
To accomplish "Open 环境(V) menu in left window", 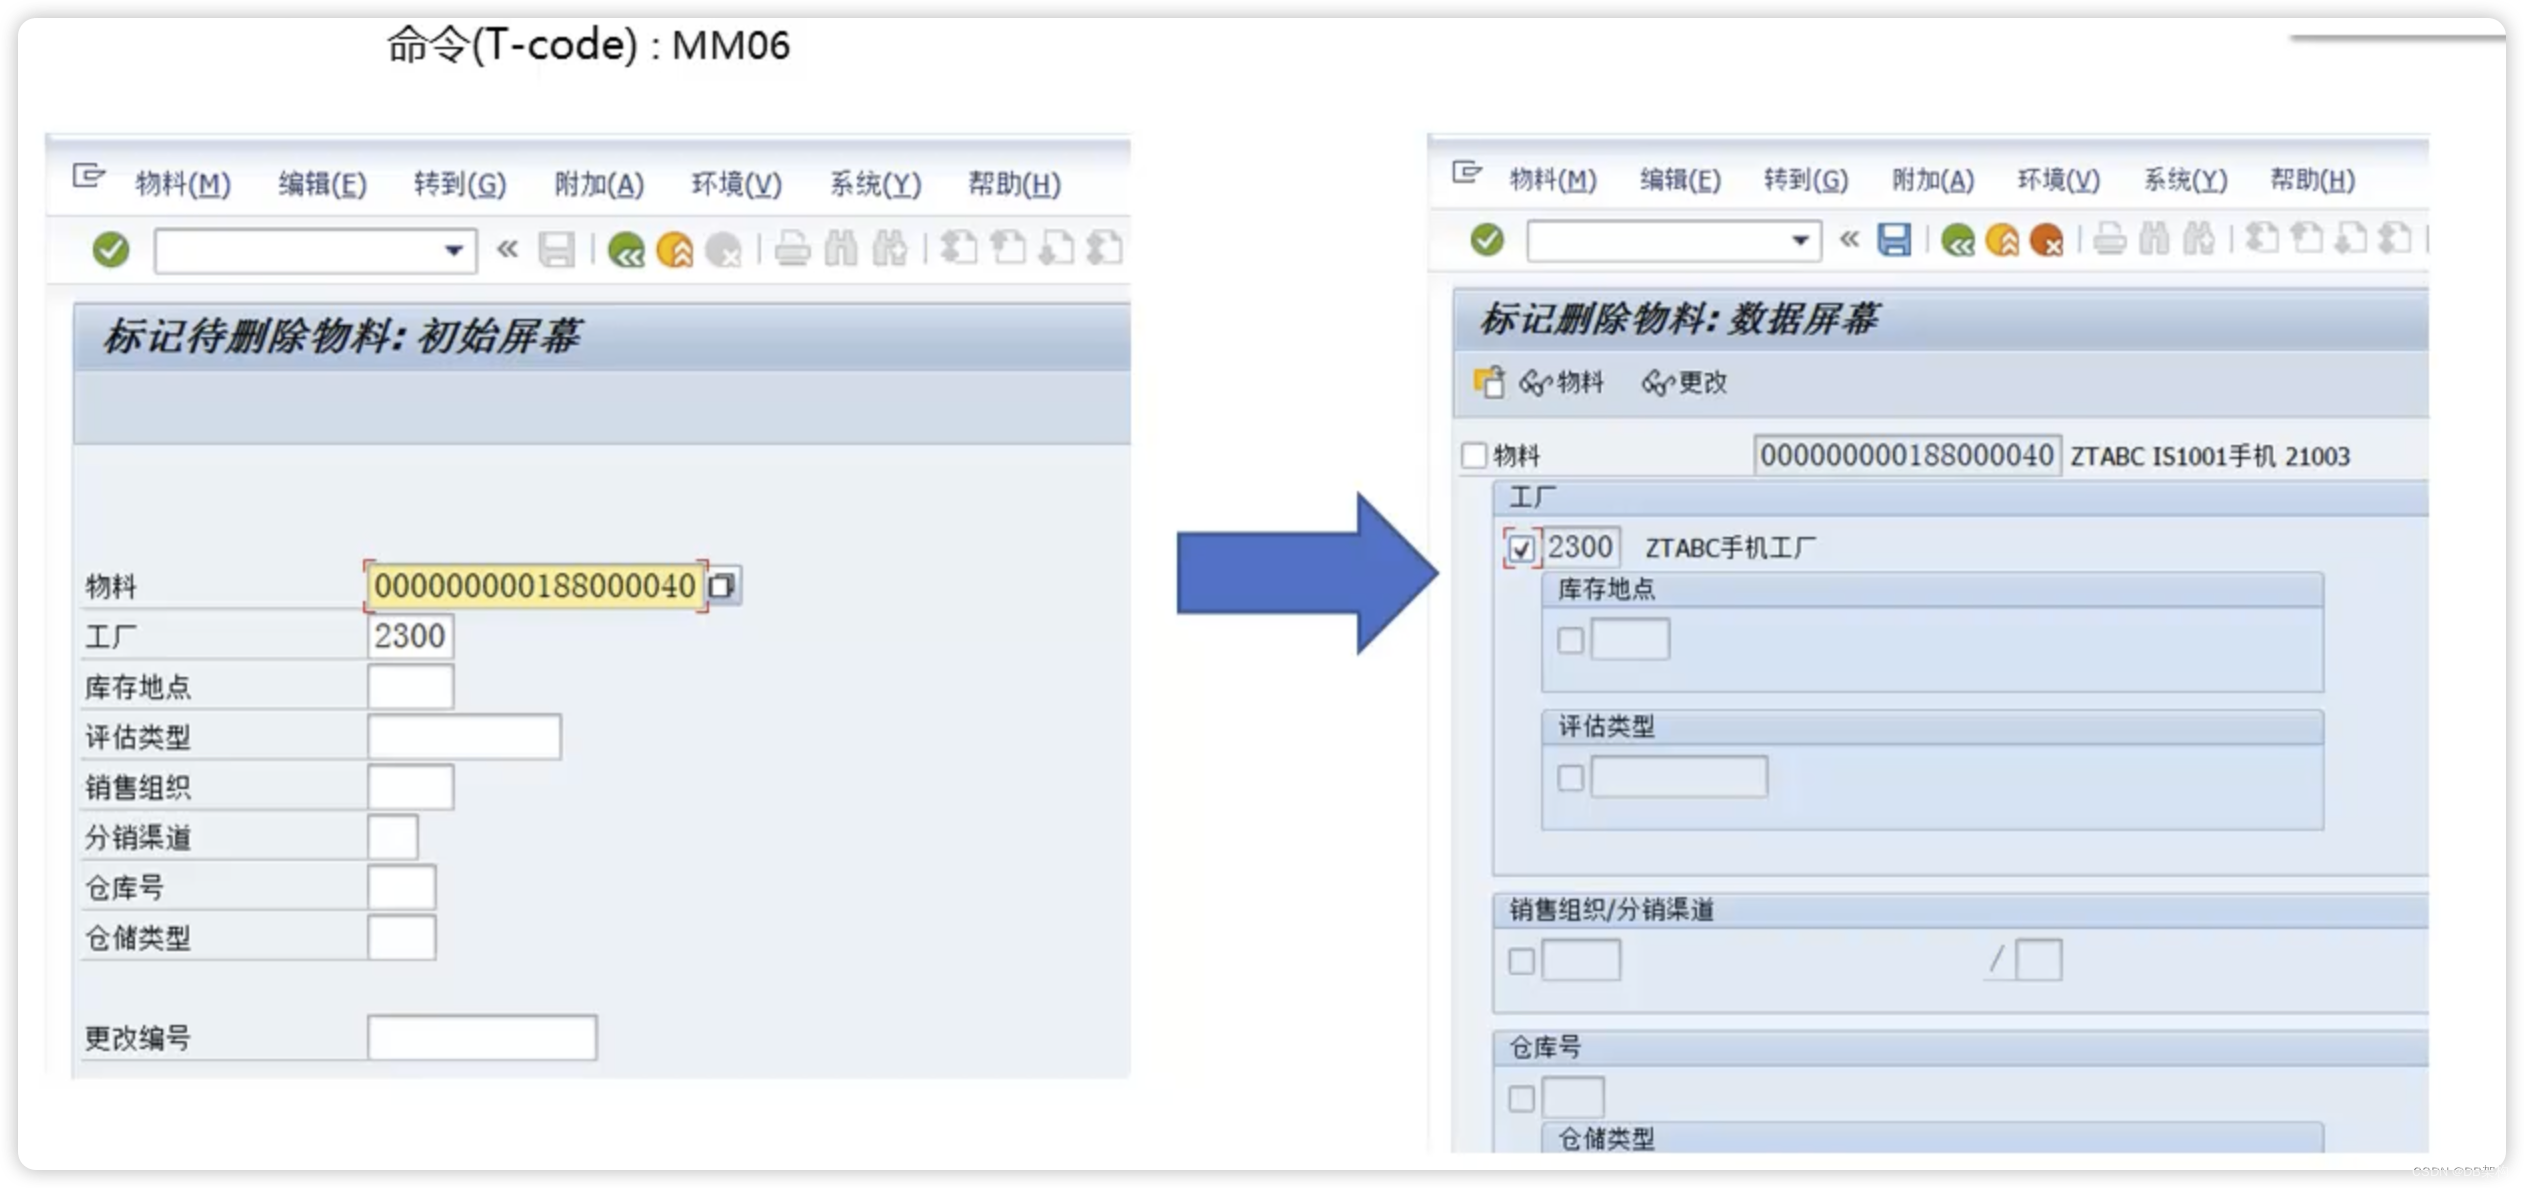I will [x=736, y=184].
